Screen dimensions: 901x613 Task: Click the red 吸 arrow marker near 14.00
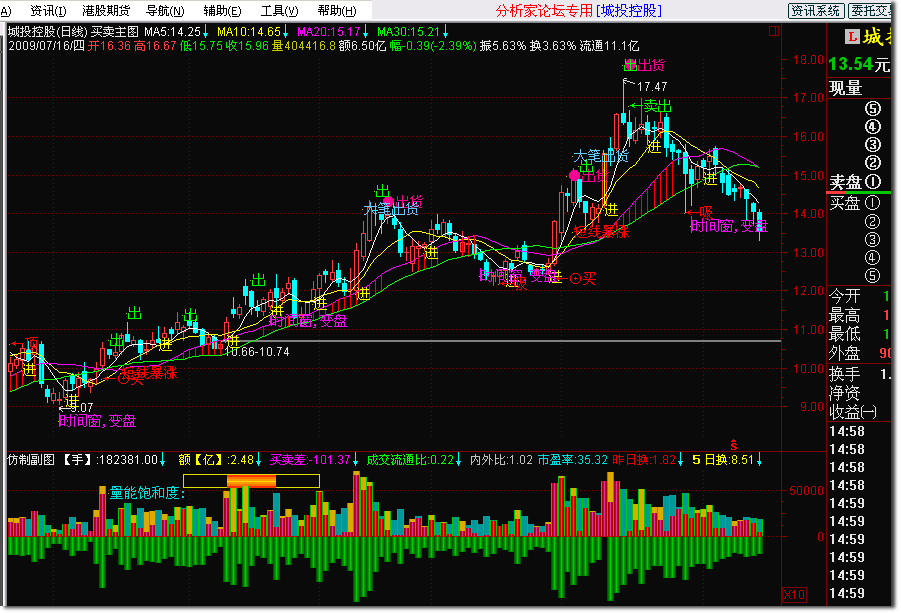(x=700, y=213)
